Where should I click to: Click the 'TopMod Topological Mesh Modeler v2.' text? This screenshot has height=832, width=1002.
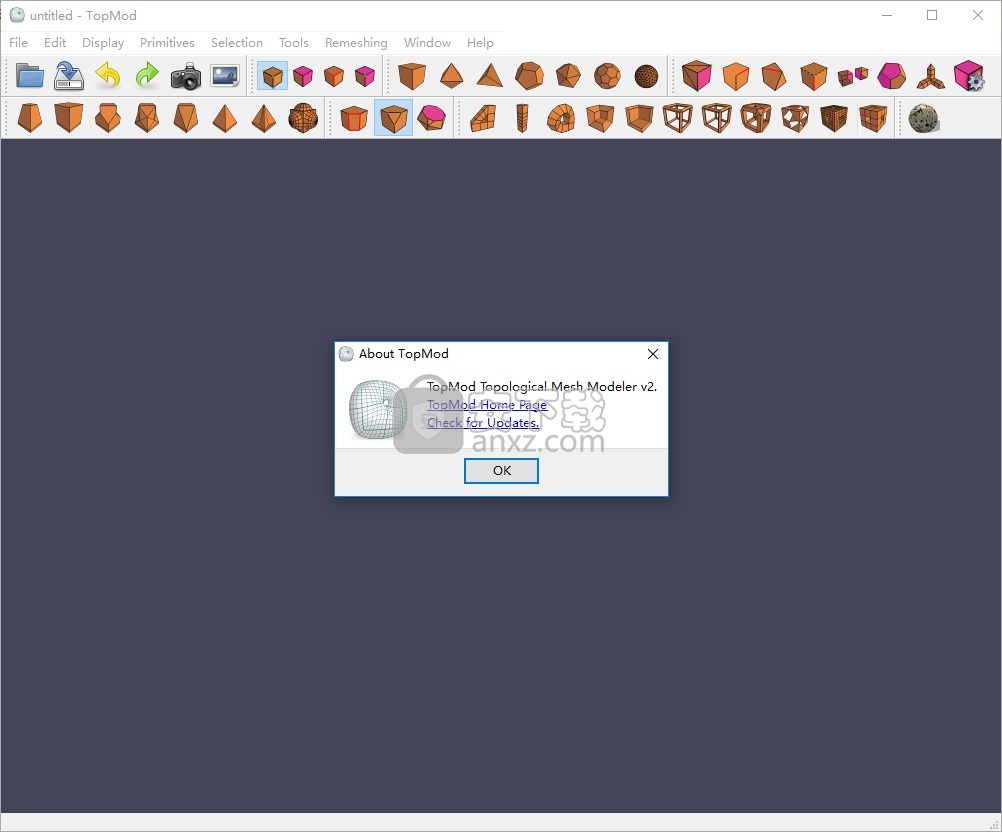pos(542,387)
